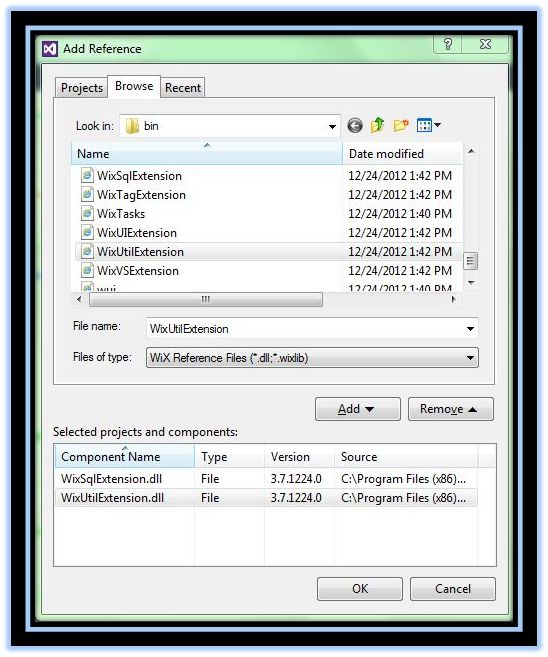Click the horizontal scroll right arrow
Viewport: 548px width, 657px height.
click(x=453, y=300)
